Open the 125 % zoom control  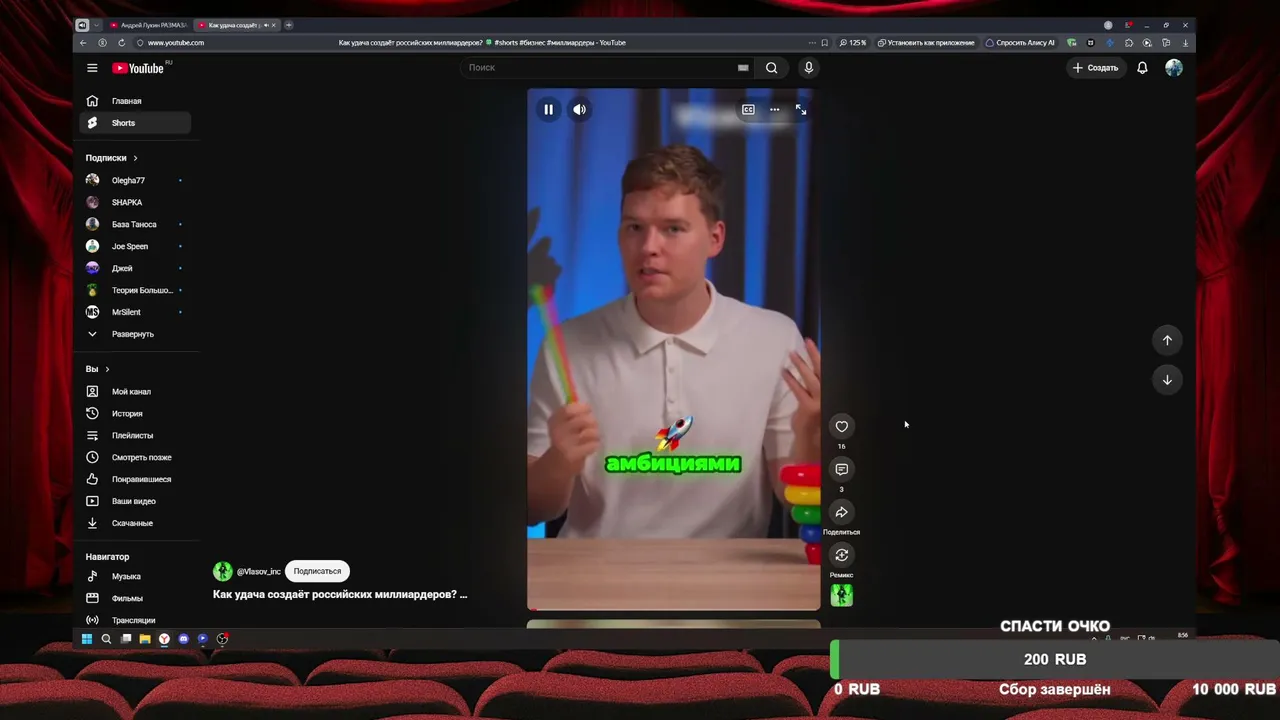pyautogui.click(x=853, y=43)
